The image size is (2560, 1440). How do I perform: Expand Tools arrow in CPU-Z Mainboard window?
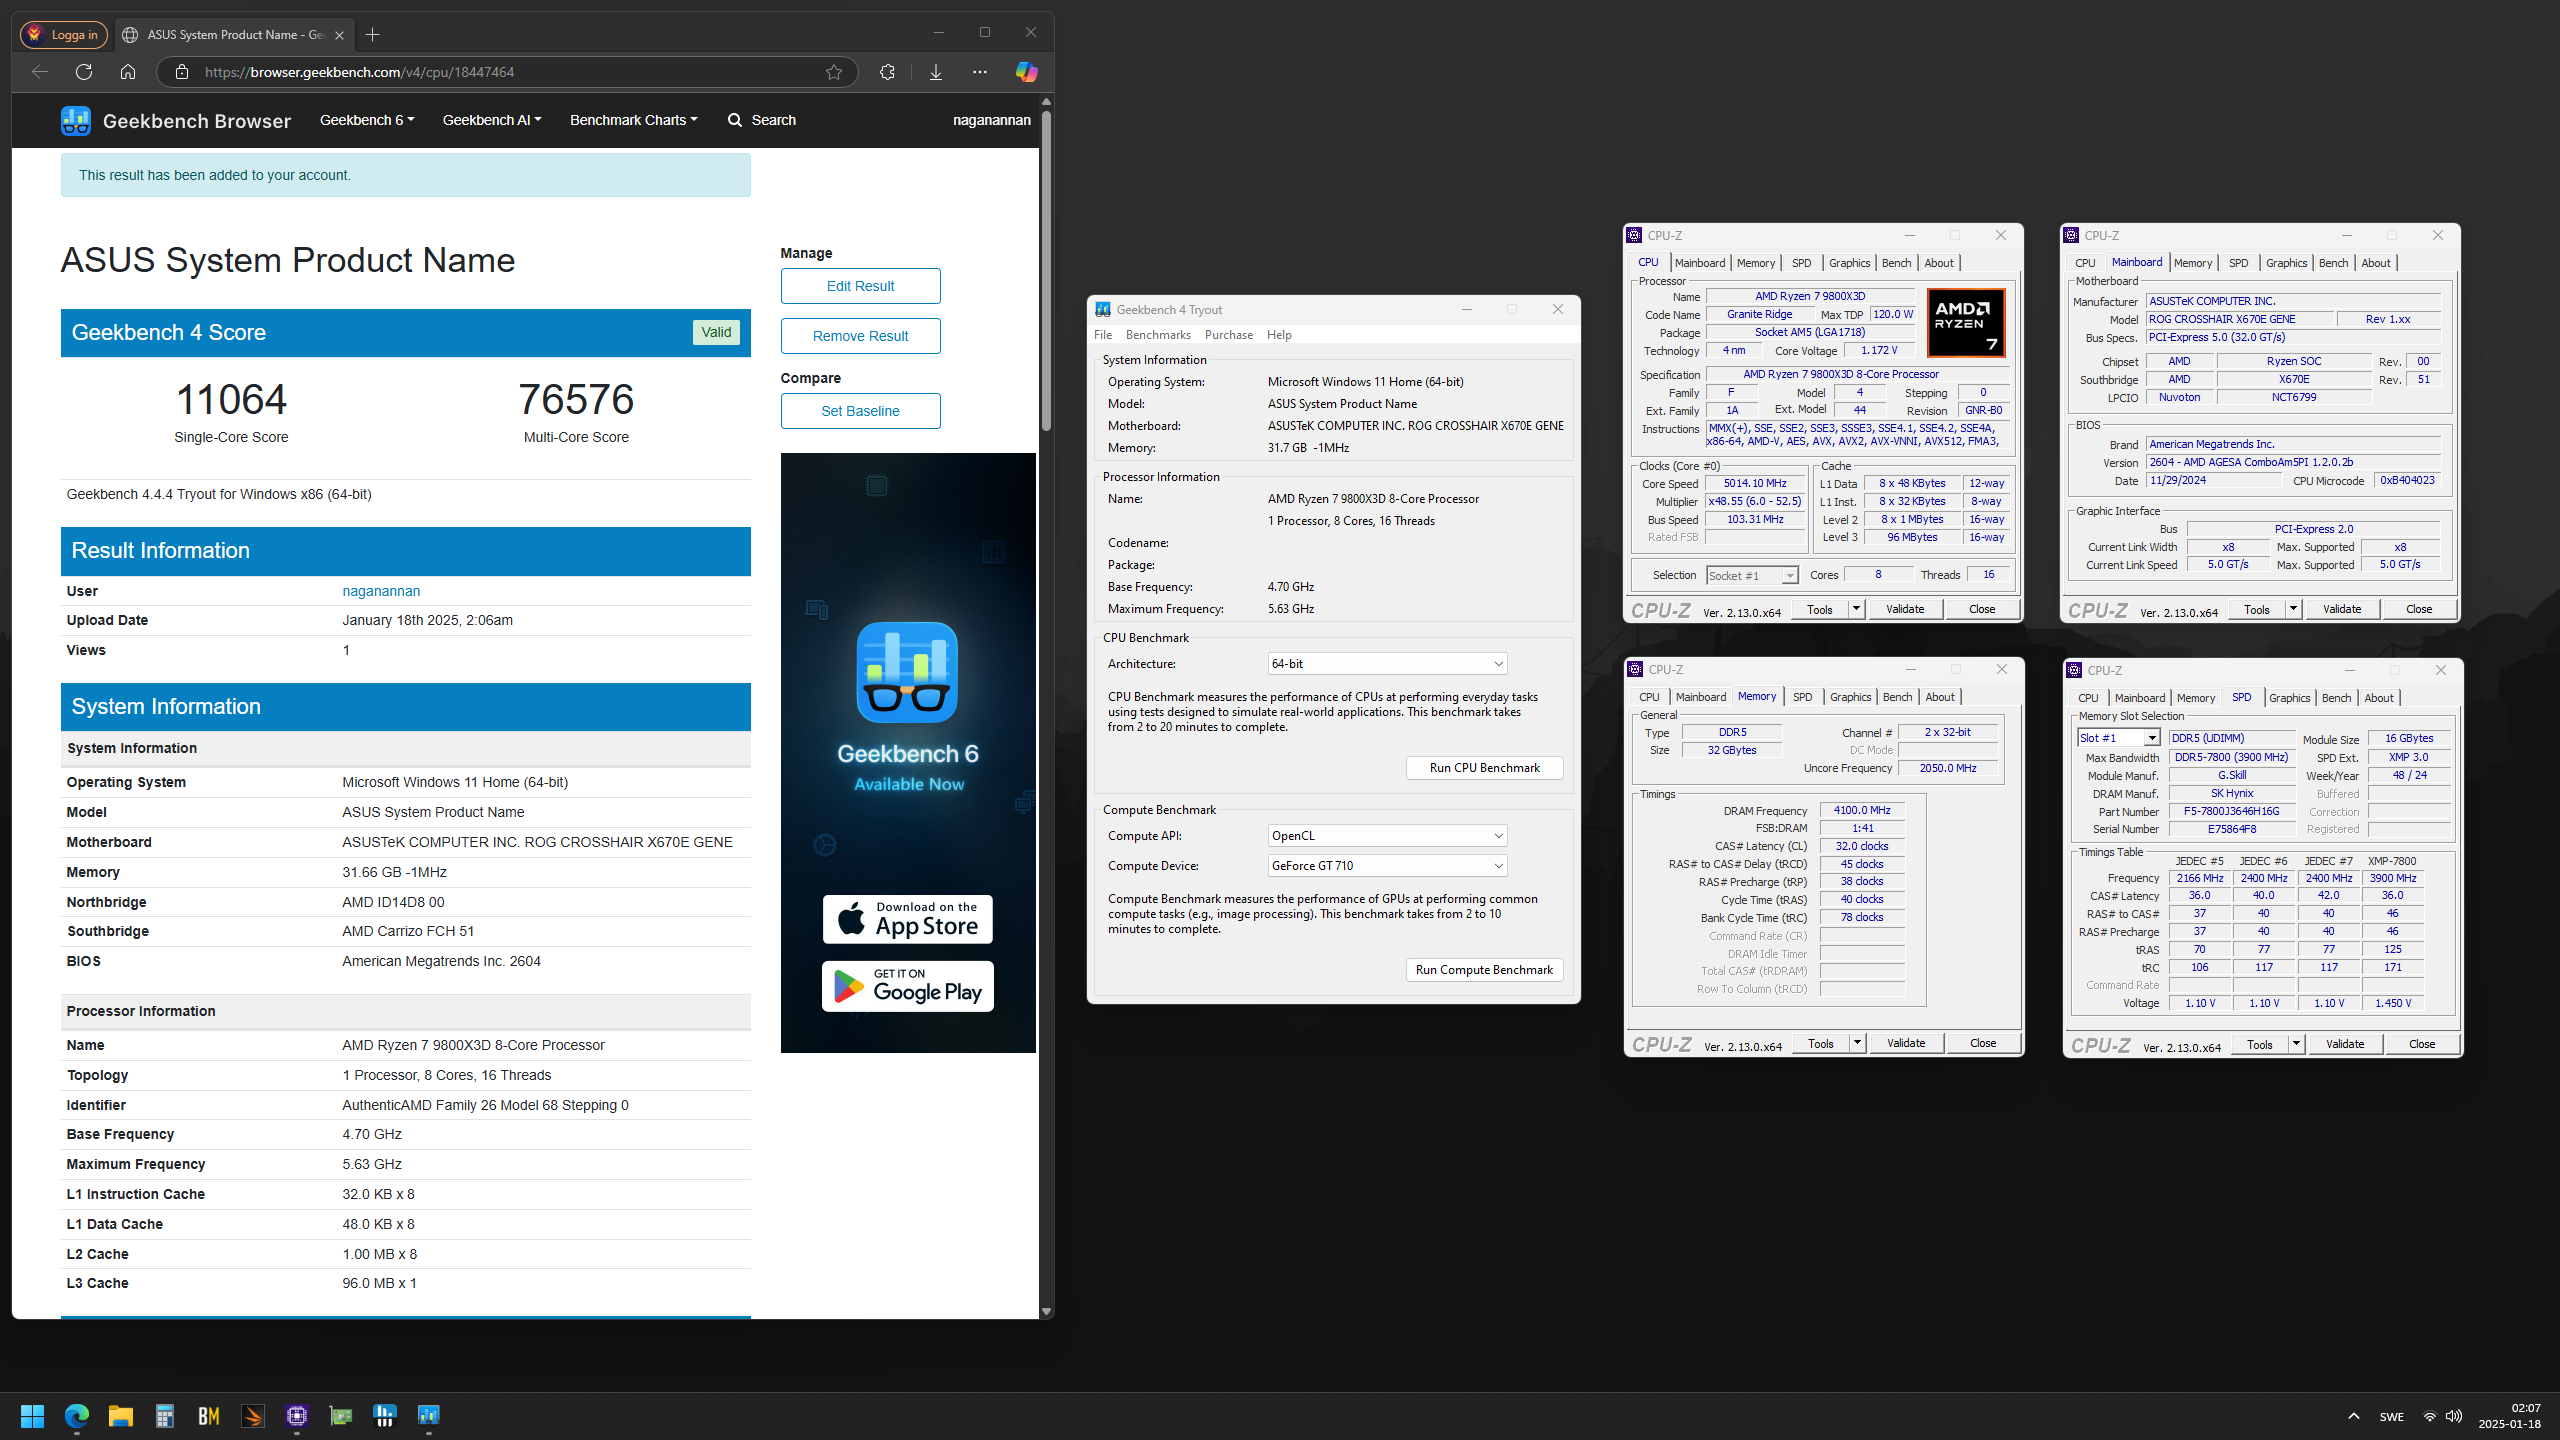(x=2293, y=609)
